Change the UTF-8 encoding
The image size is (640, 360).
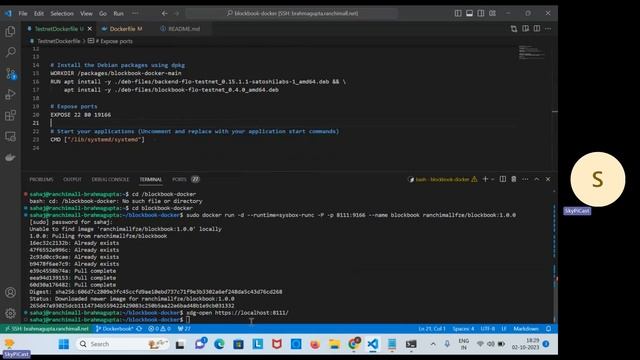click(x=488, y=329)
